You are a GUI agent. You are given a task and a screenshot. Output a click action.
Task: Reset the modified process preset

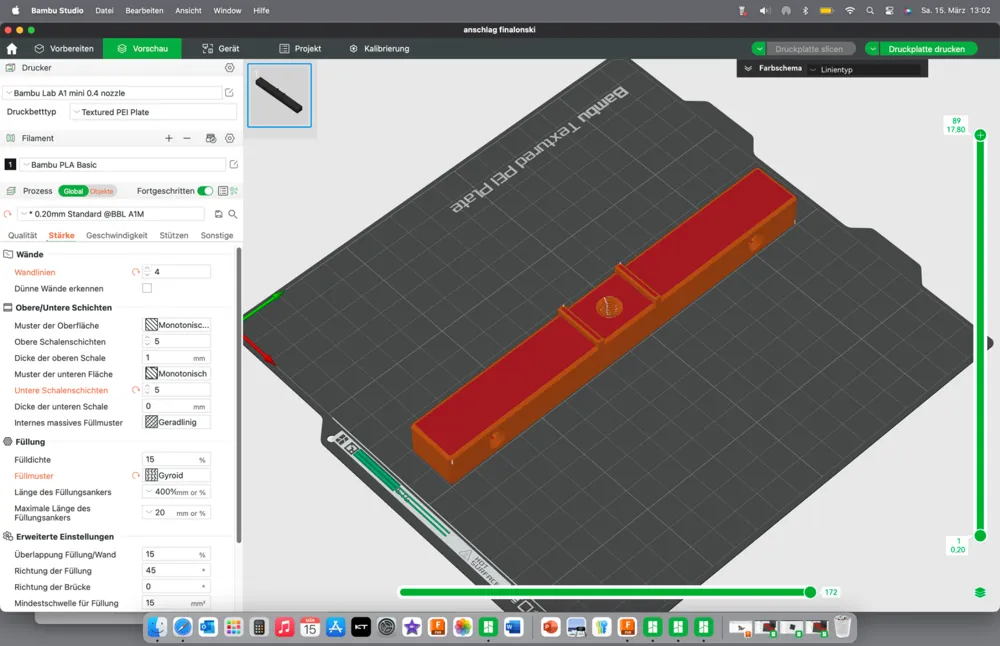[8, 214]
